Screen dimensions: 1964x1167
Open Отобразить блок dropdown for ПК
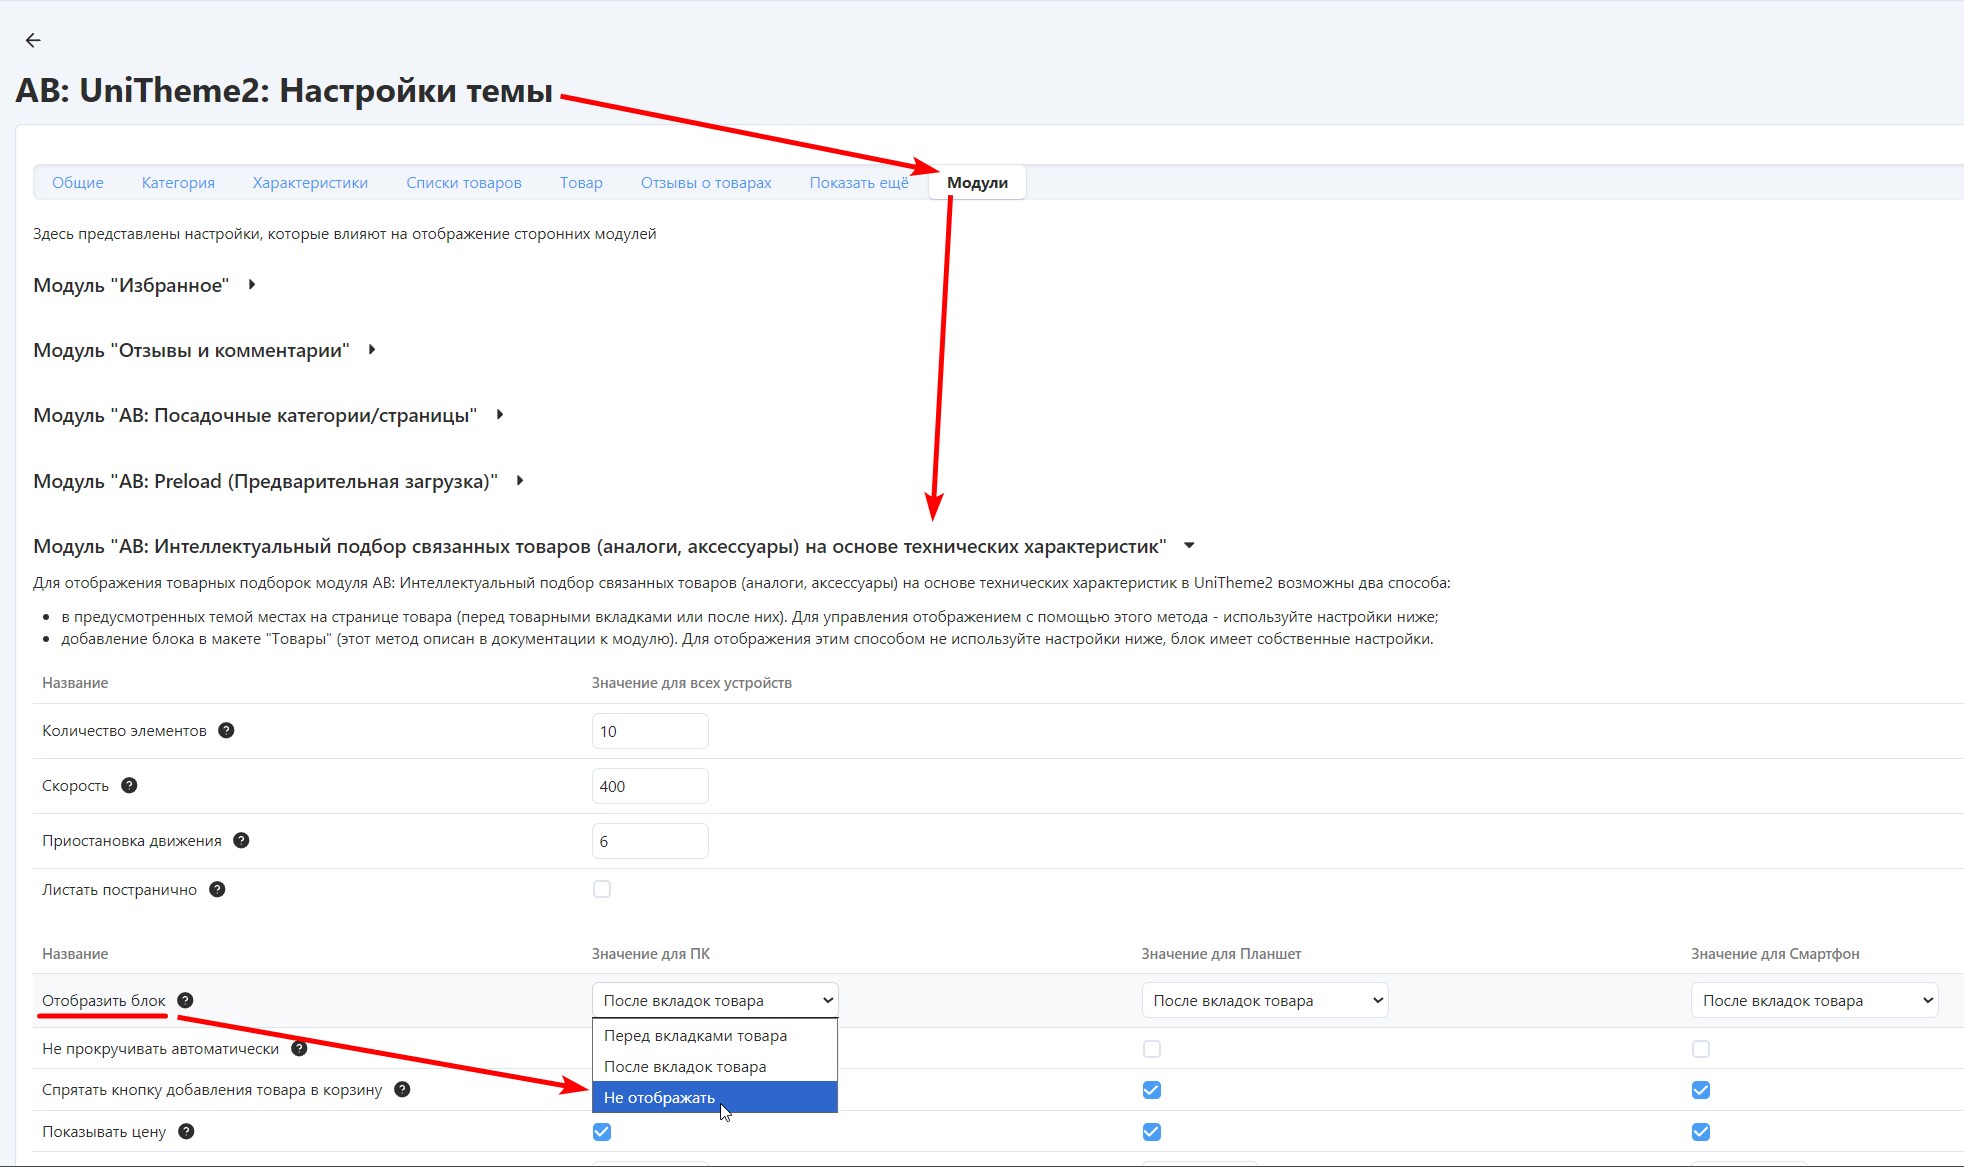[x=715, y=1000]
